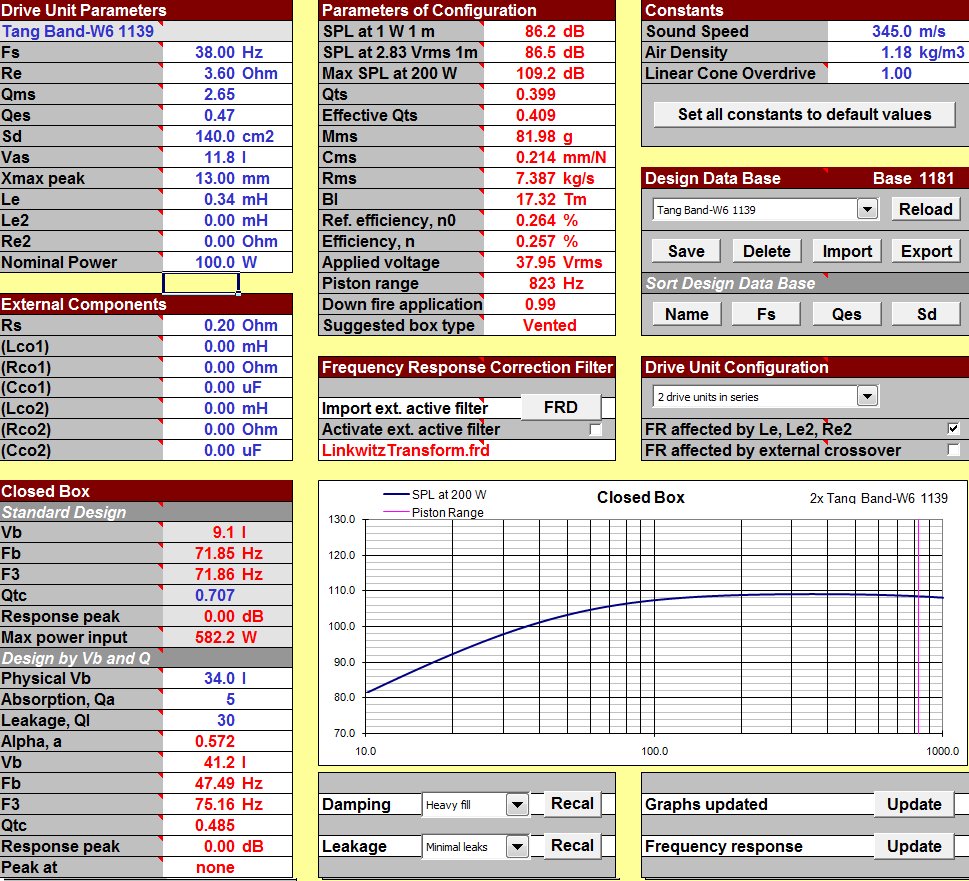This screenshot has width=969, height=881.
Task: Sort database by Name
Action: [x=686, y=314]
